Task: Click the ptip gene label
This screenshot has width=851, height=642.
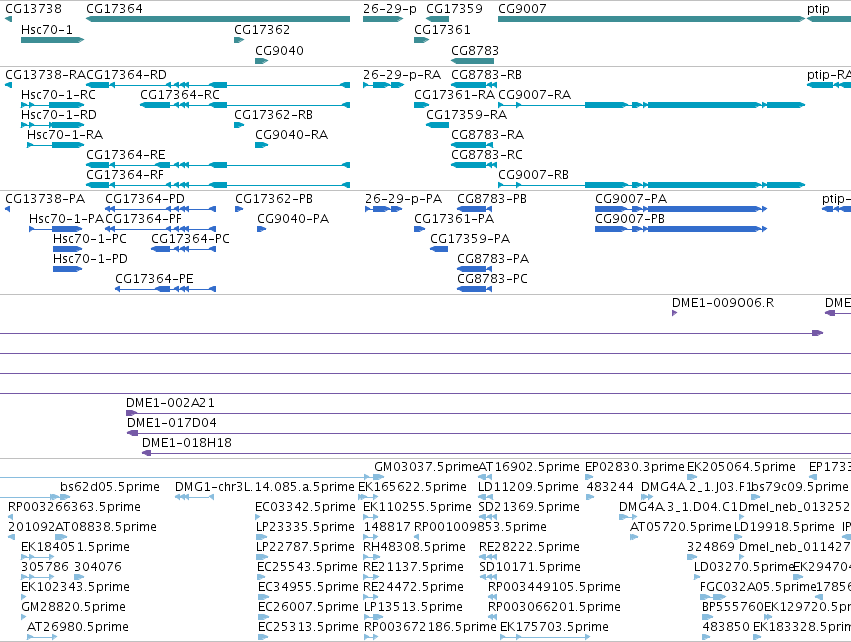Action: [818, 9]
